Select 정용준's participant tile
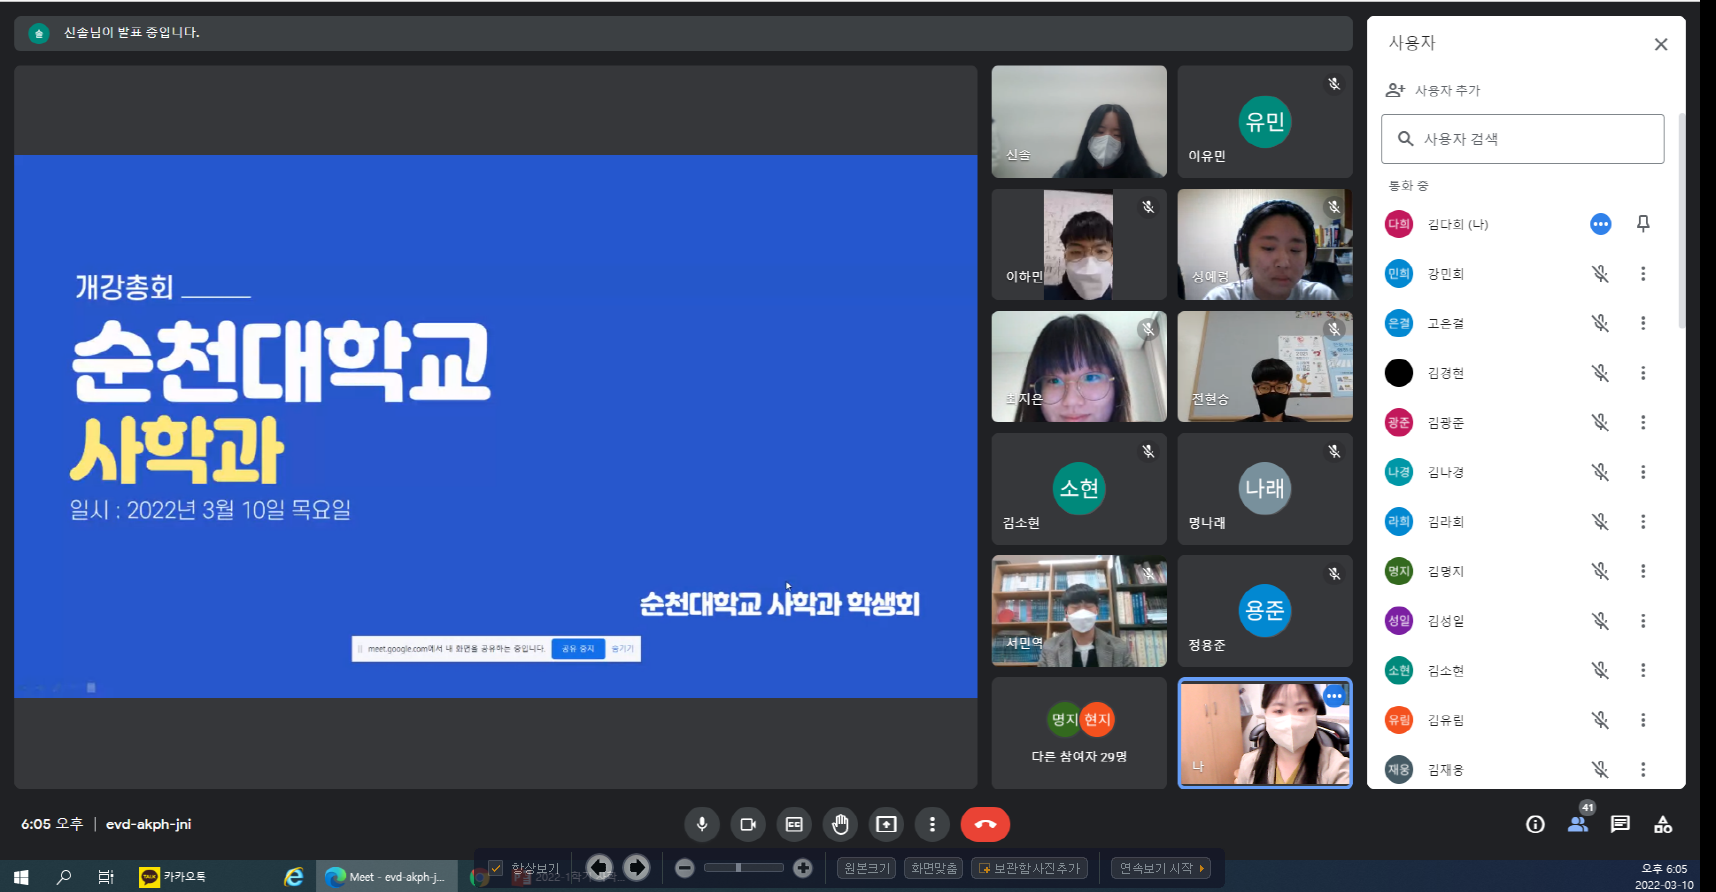Screen dimensions: 1716x892 1265,611
